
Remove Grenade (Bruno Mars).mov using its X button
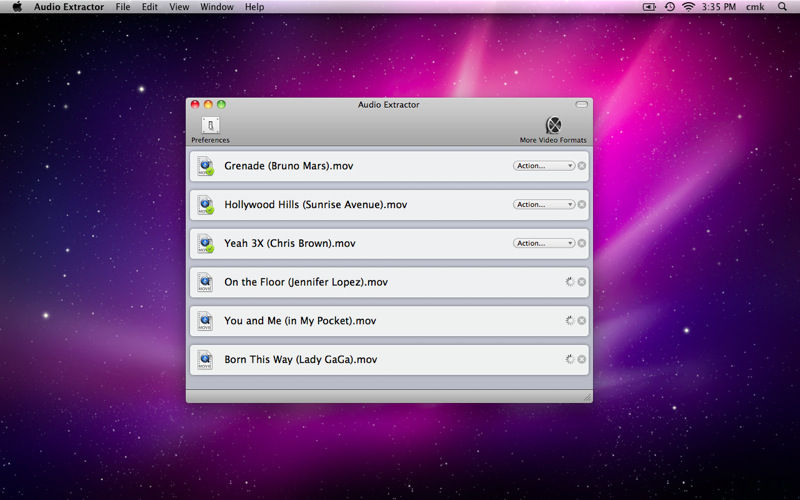coord(582,166)
